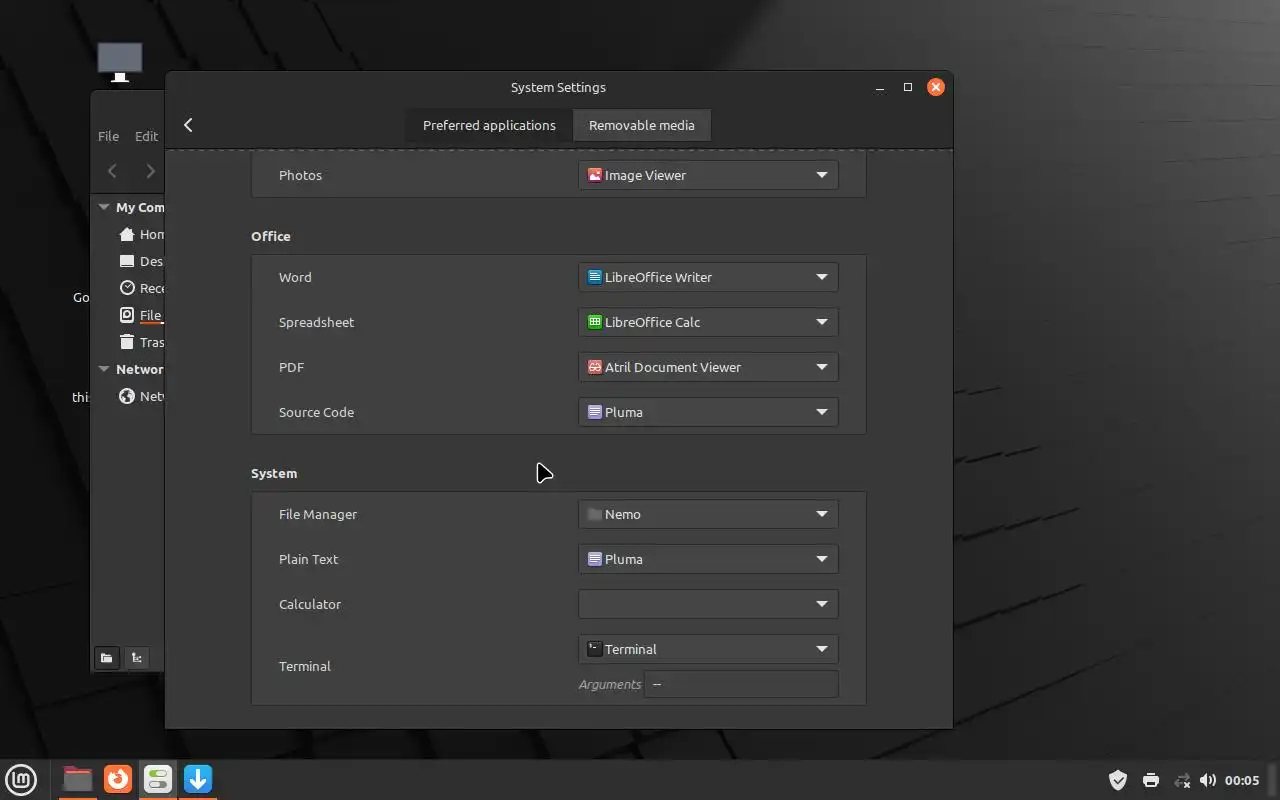Open the volume tray icon
The height and width of the screenshot is (800, 1280).
1208,780
